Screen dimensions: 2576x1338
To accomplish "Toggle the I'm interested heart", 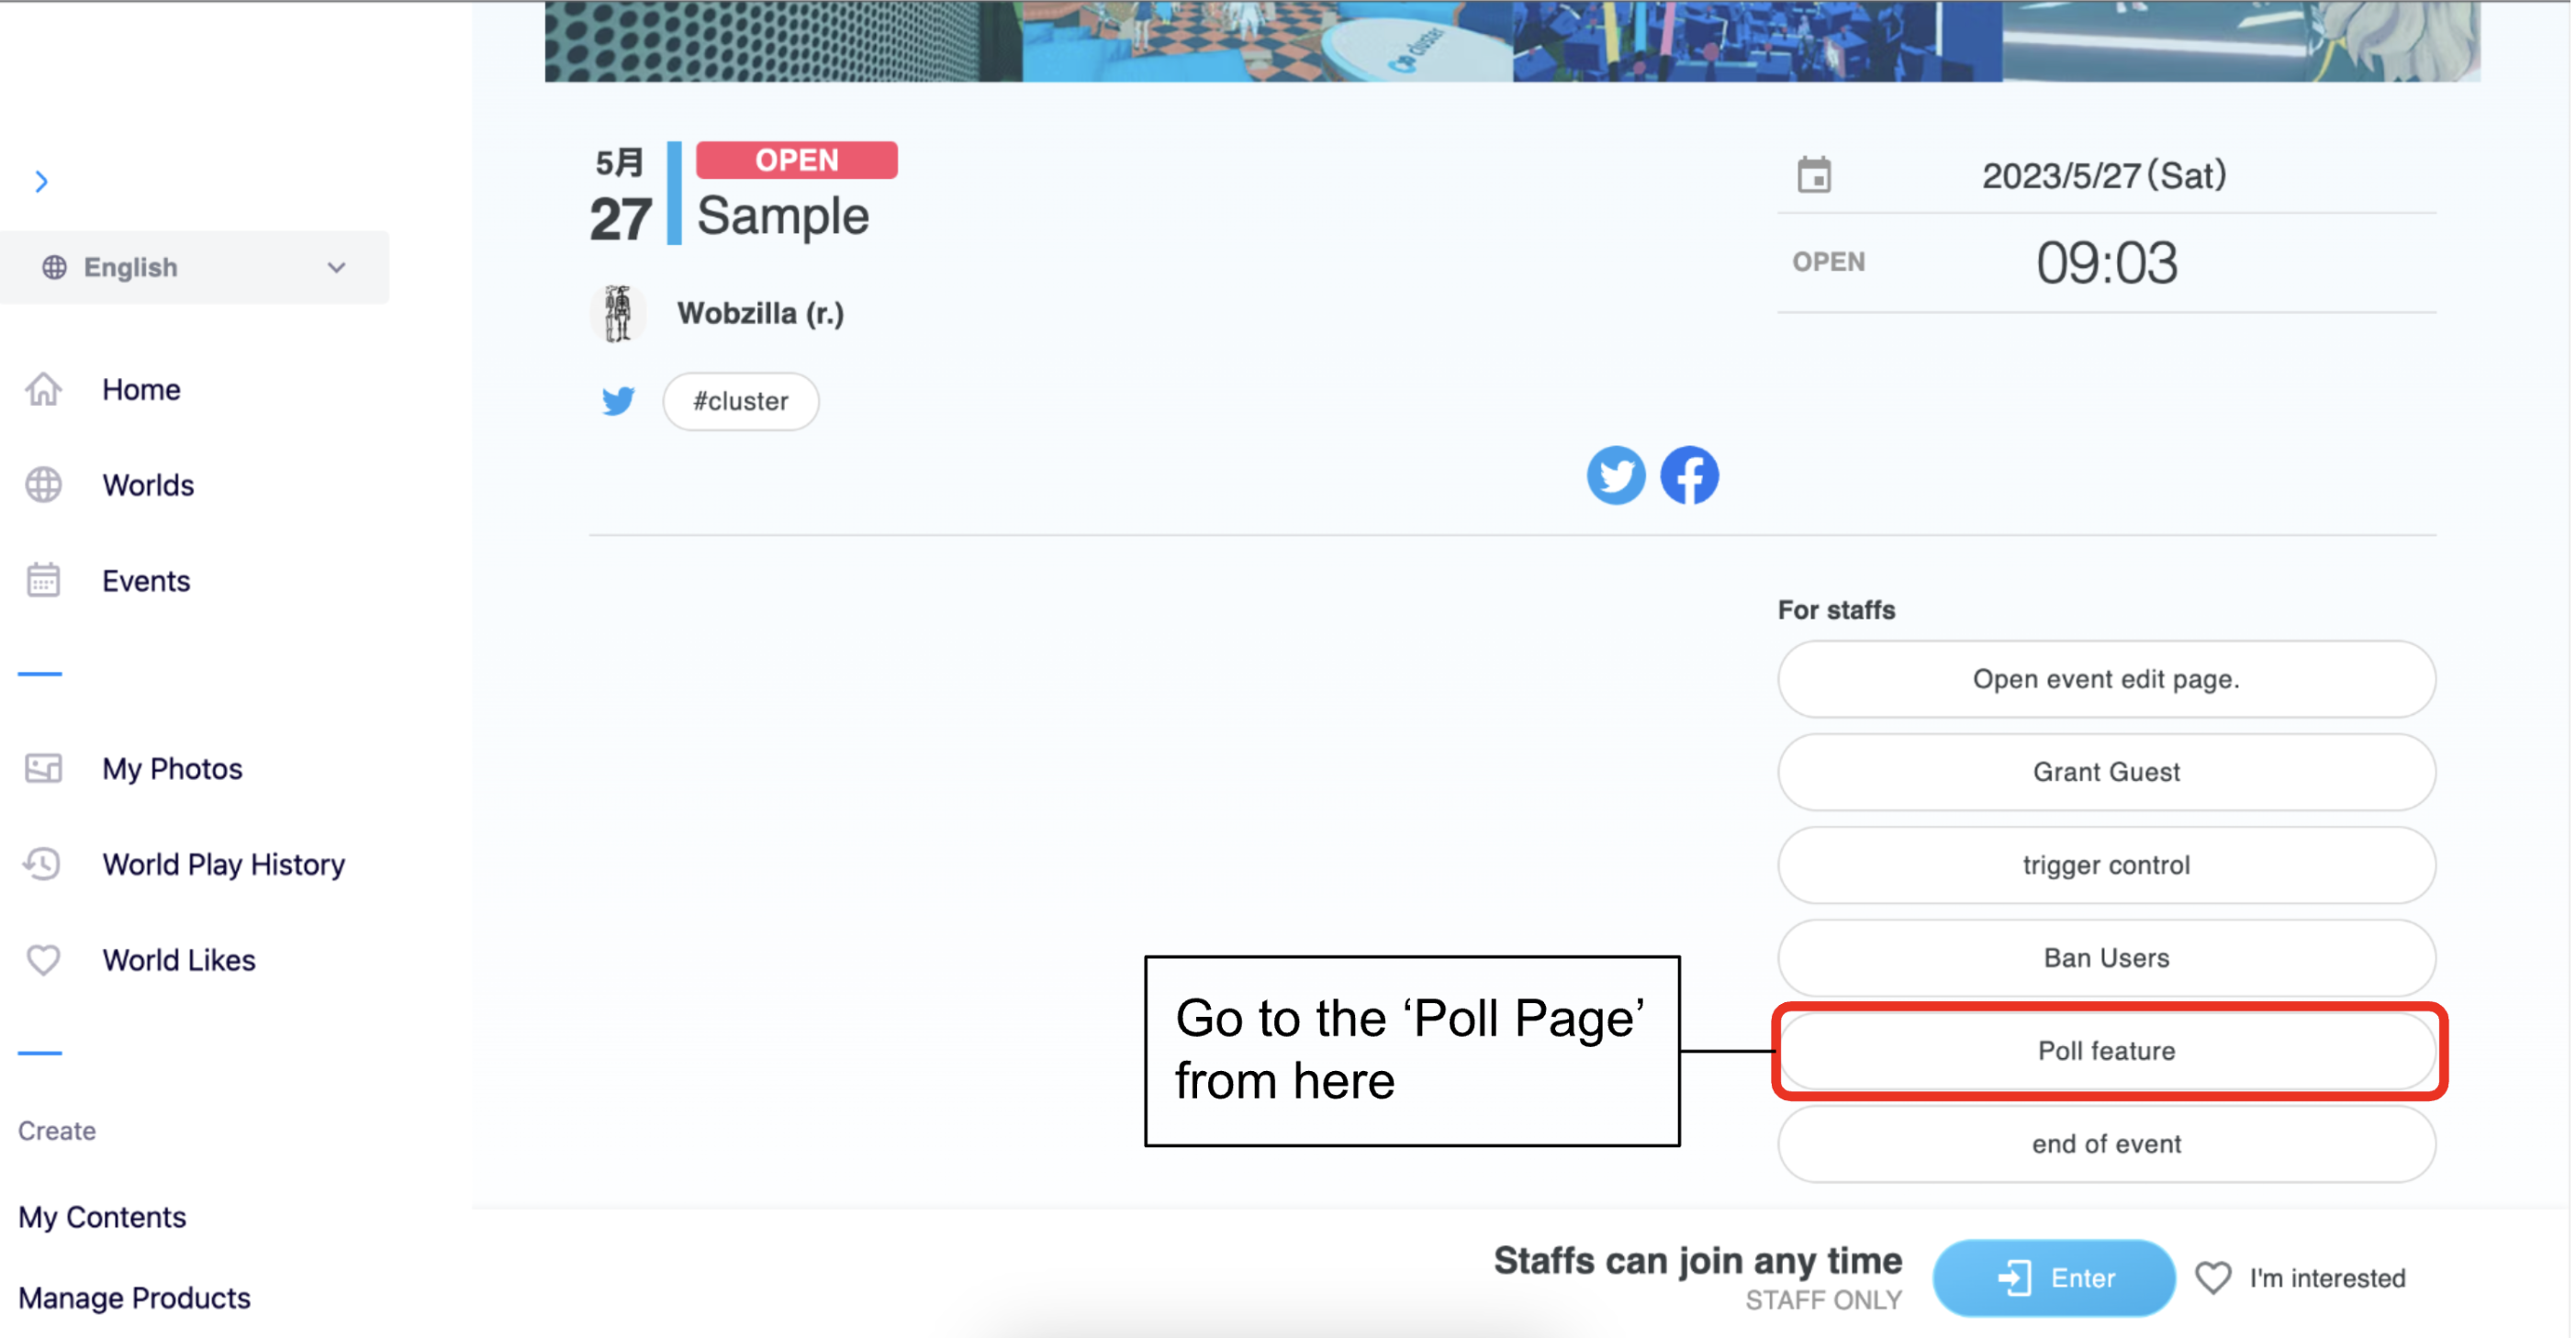I will [x=2213, y=1277].
